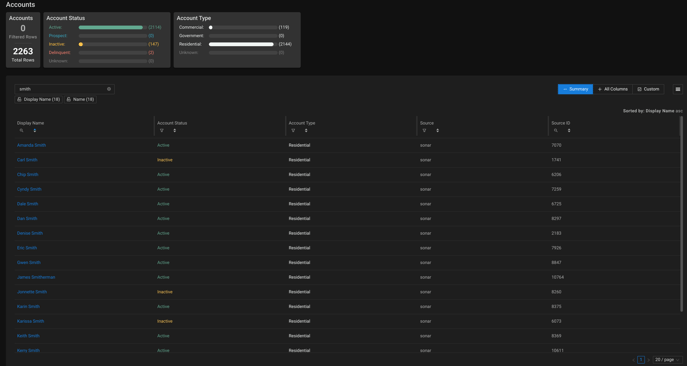Click Source ID 10764 cell
Viewport: 687px width, 366px height.
[x=557, y=277]
